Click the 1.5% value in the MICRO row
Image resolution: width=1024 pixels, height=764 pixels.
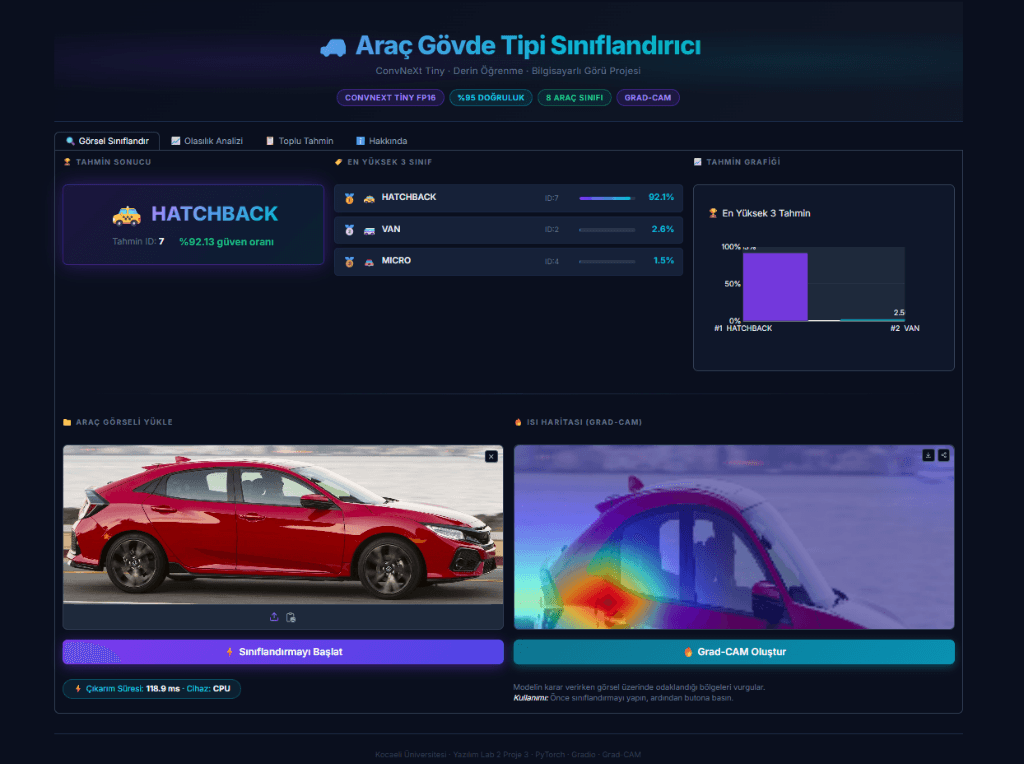coord(664,261)
